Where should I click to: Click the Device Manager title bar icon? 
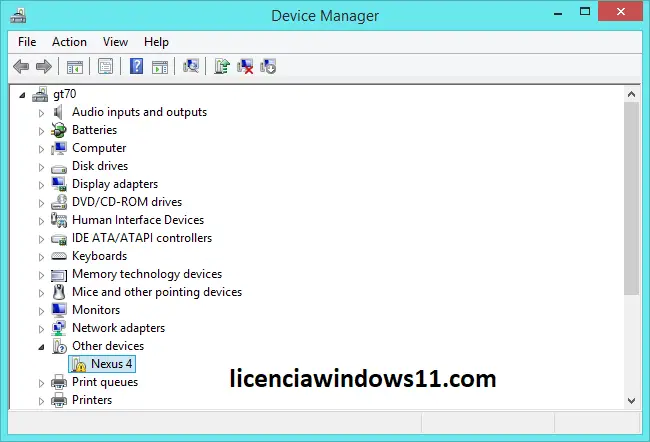(18, 16)
